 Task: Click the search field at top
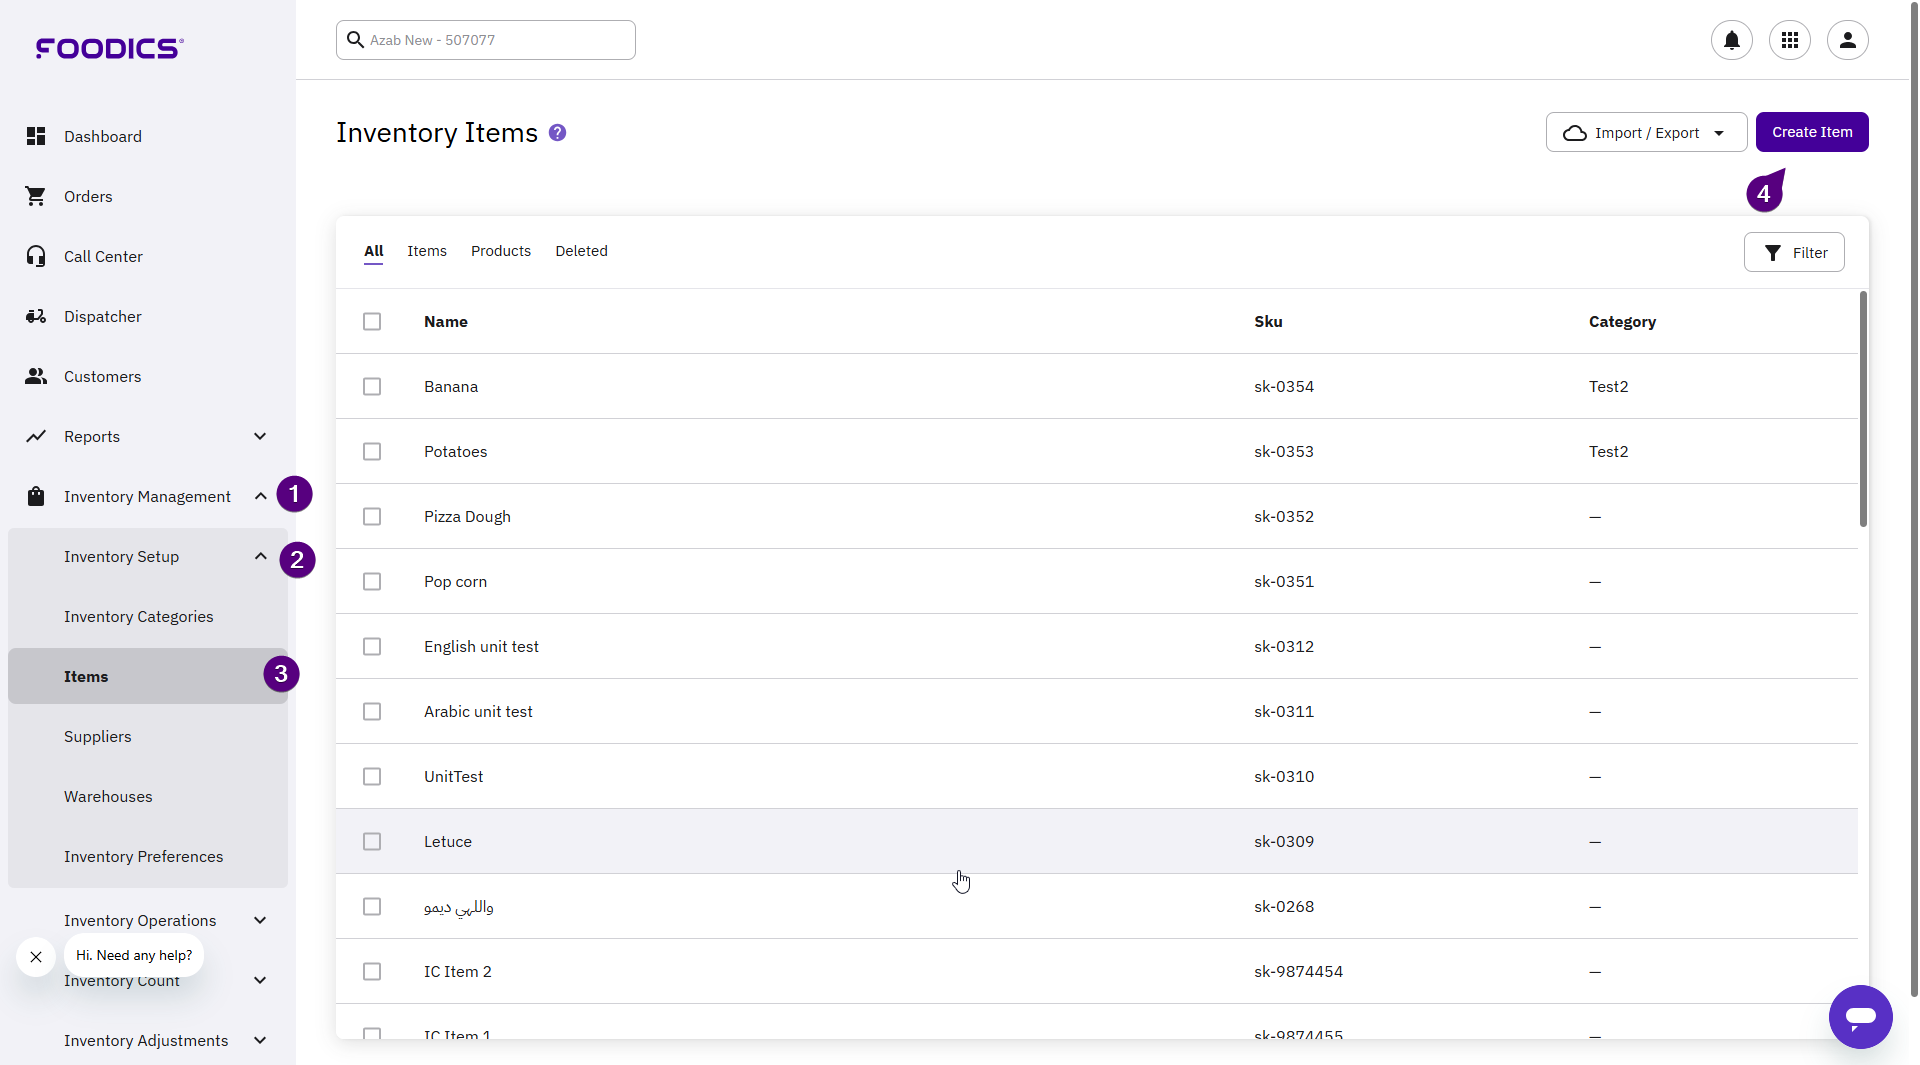click(x=486, y=40)
